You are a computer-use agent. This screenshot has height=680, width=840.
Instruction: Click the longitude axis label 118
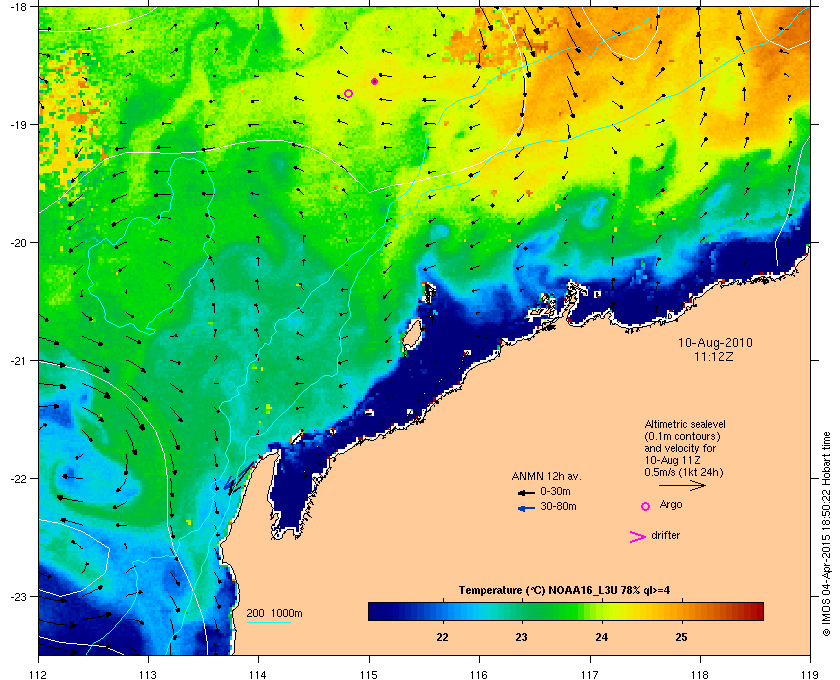pyautogui.click(x=700, y=675)
